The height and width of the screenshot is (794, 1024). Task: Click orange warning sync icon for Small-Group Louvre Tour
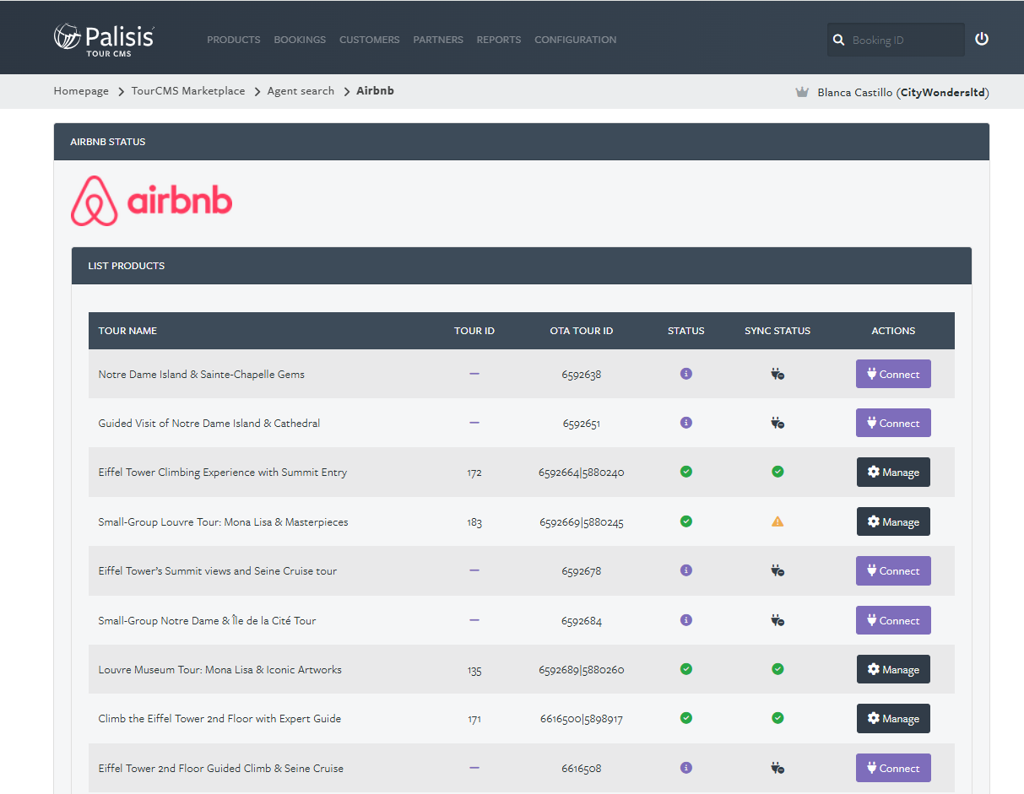[x=777, y=521]
